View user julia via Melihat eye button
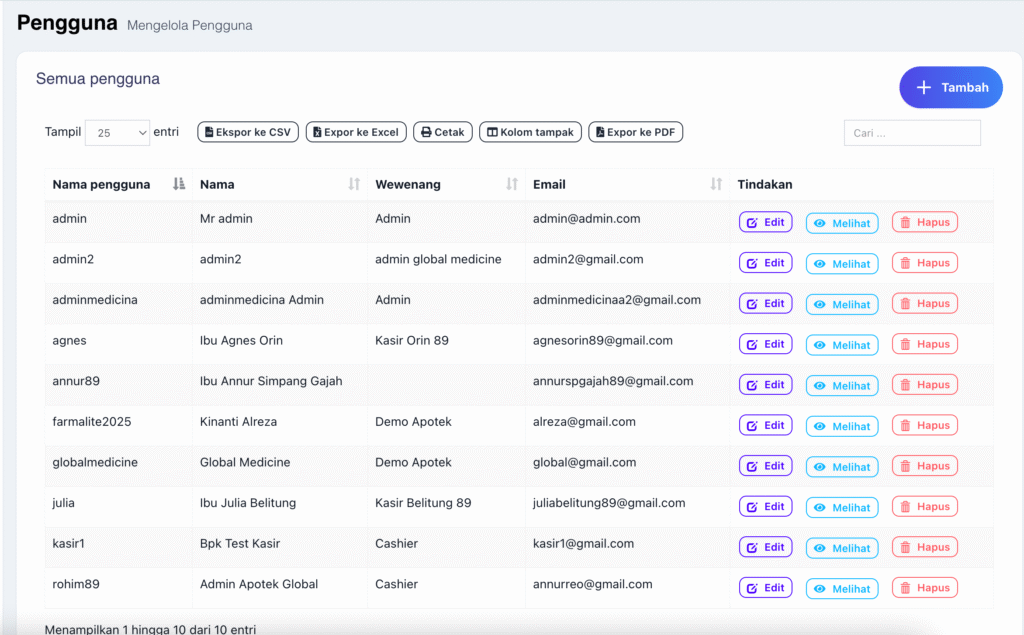 842,507
